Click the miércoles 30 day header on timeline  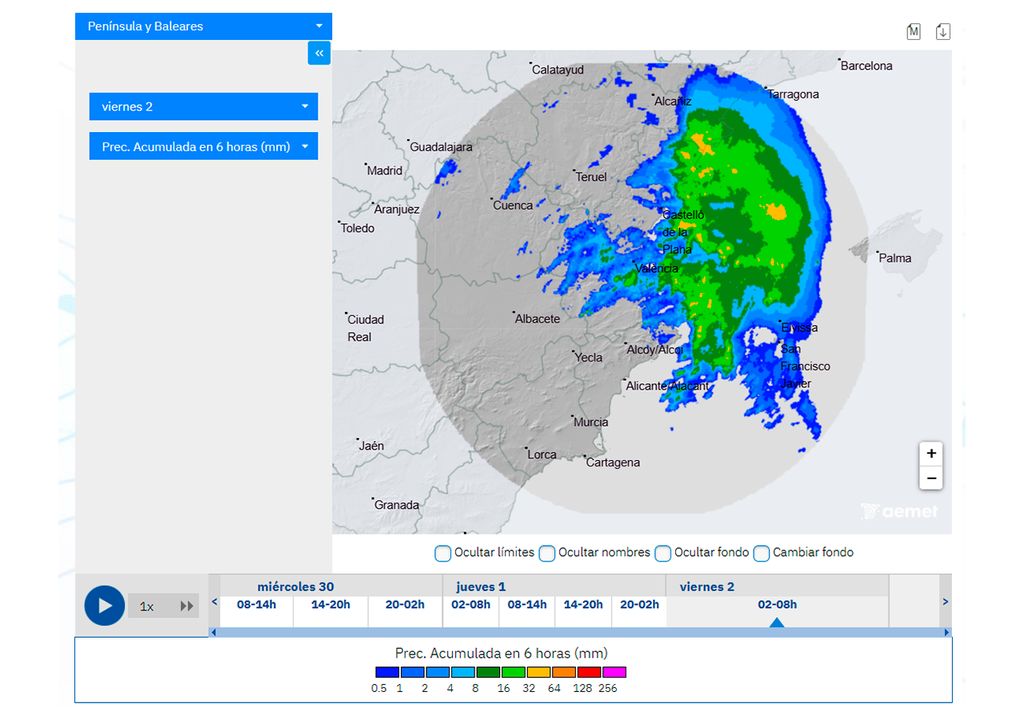pyautogui.click(x=295, y=587)
